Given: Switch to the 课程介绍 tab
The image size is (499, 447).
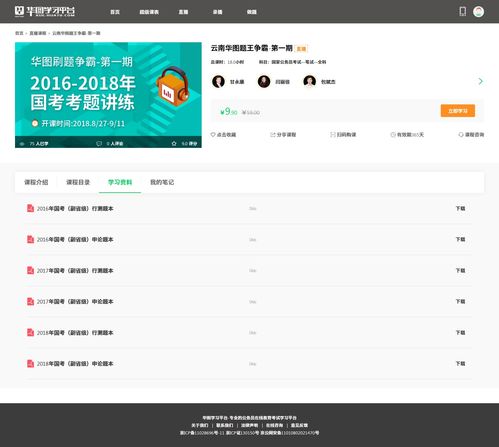Looking at the screenshot, I should (x=36, y=182).
